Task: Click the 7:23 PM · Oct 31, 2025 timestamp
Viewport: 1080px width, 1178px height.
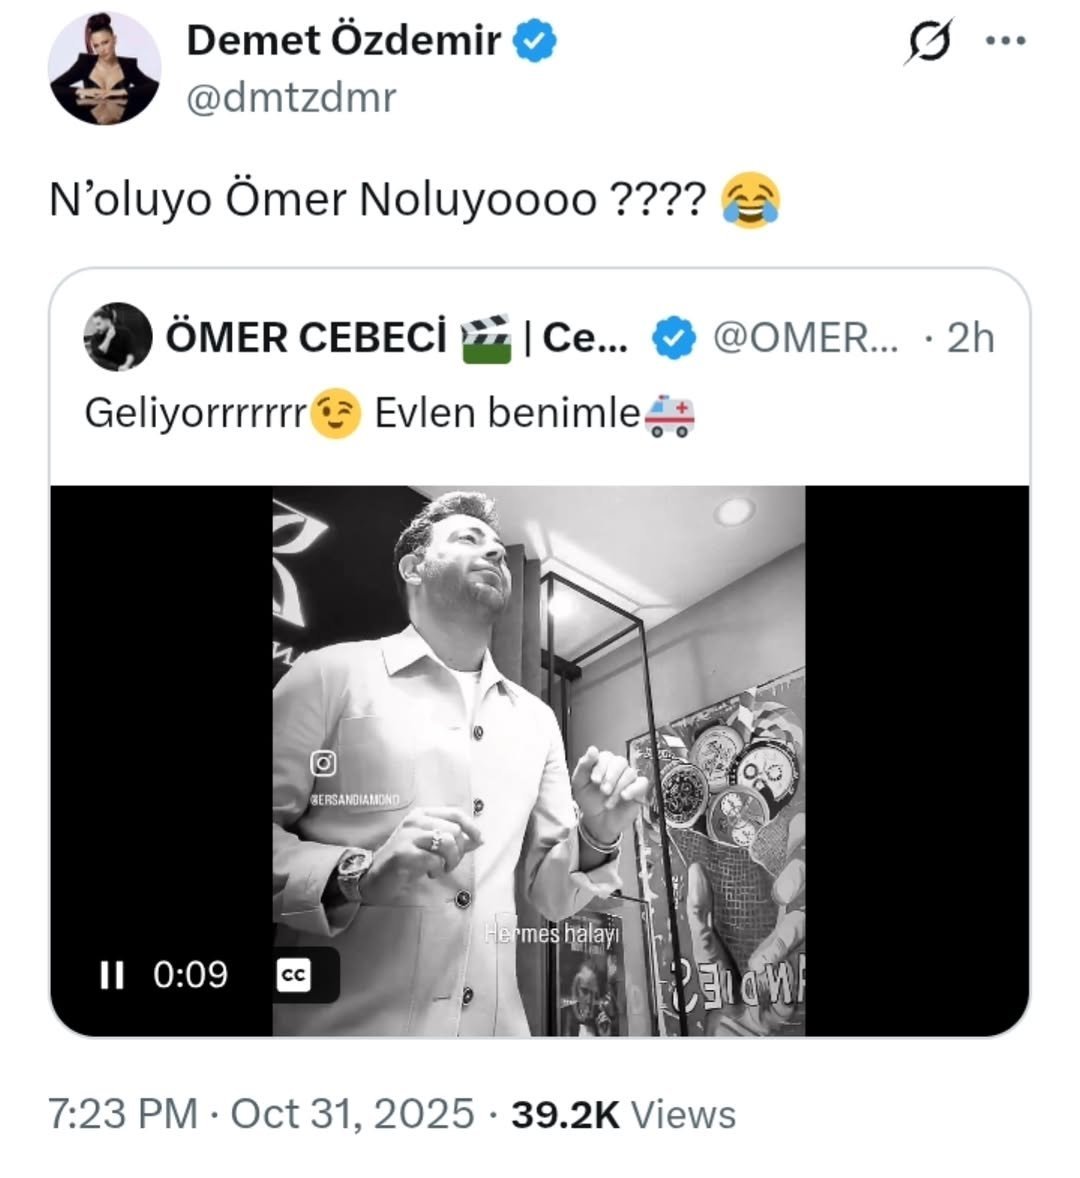Action: [x=262, y=1114]
